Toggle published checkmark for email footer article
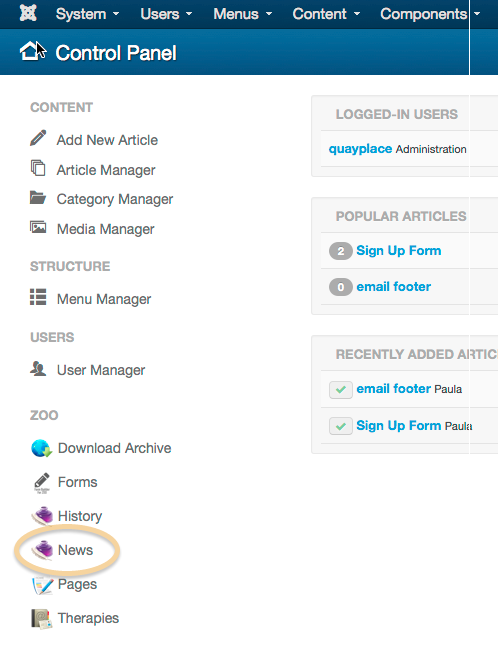The width and height of the screenshot is (498, 648). point(341,389)
